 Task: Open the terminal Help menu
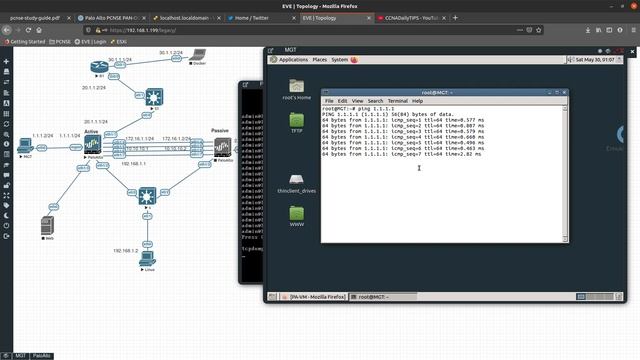point(417,101)
